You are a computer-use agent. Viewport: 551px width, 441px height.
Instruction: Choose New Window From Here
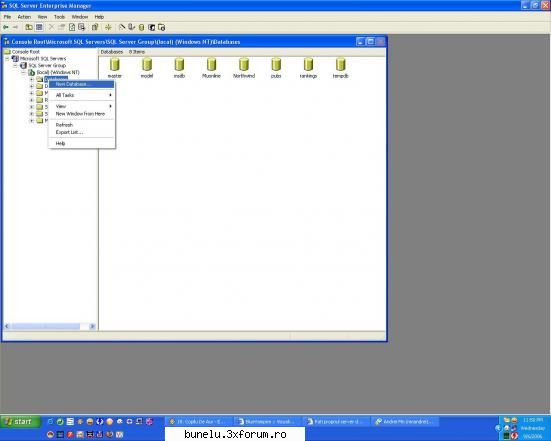(82, 114)
